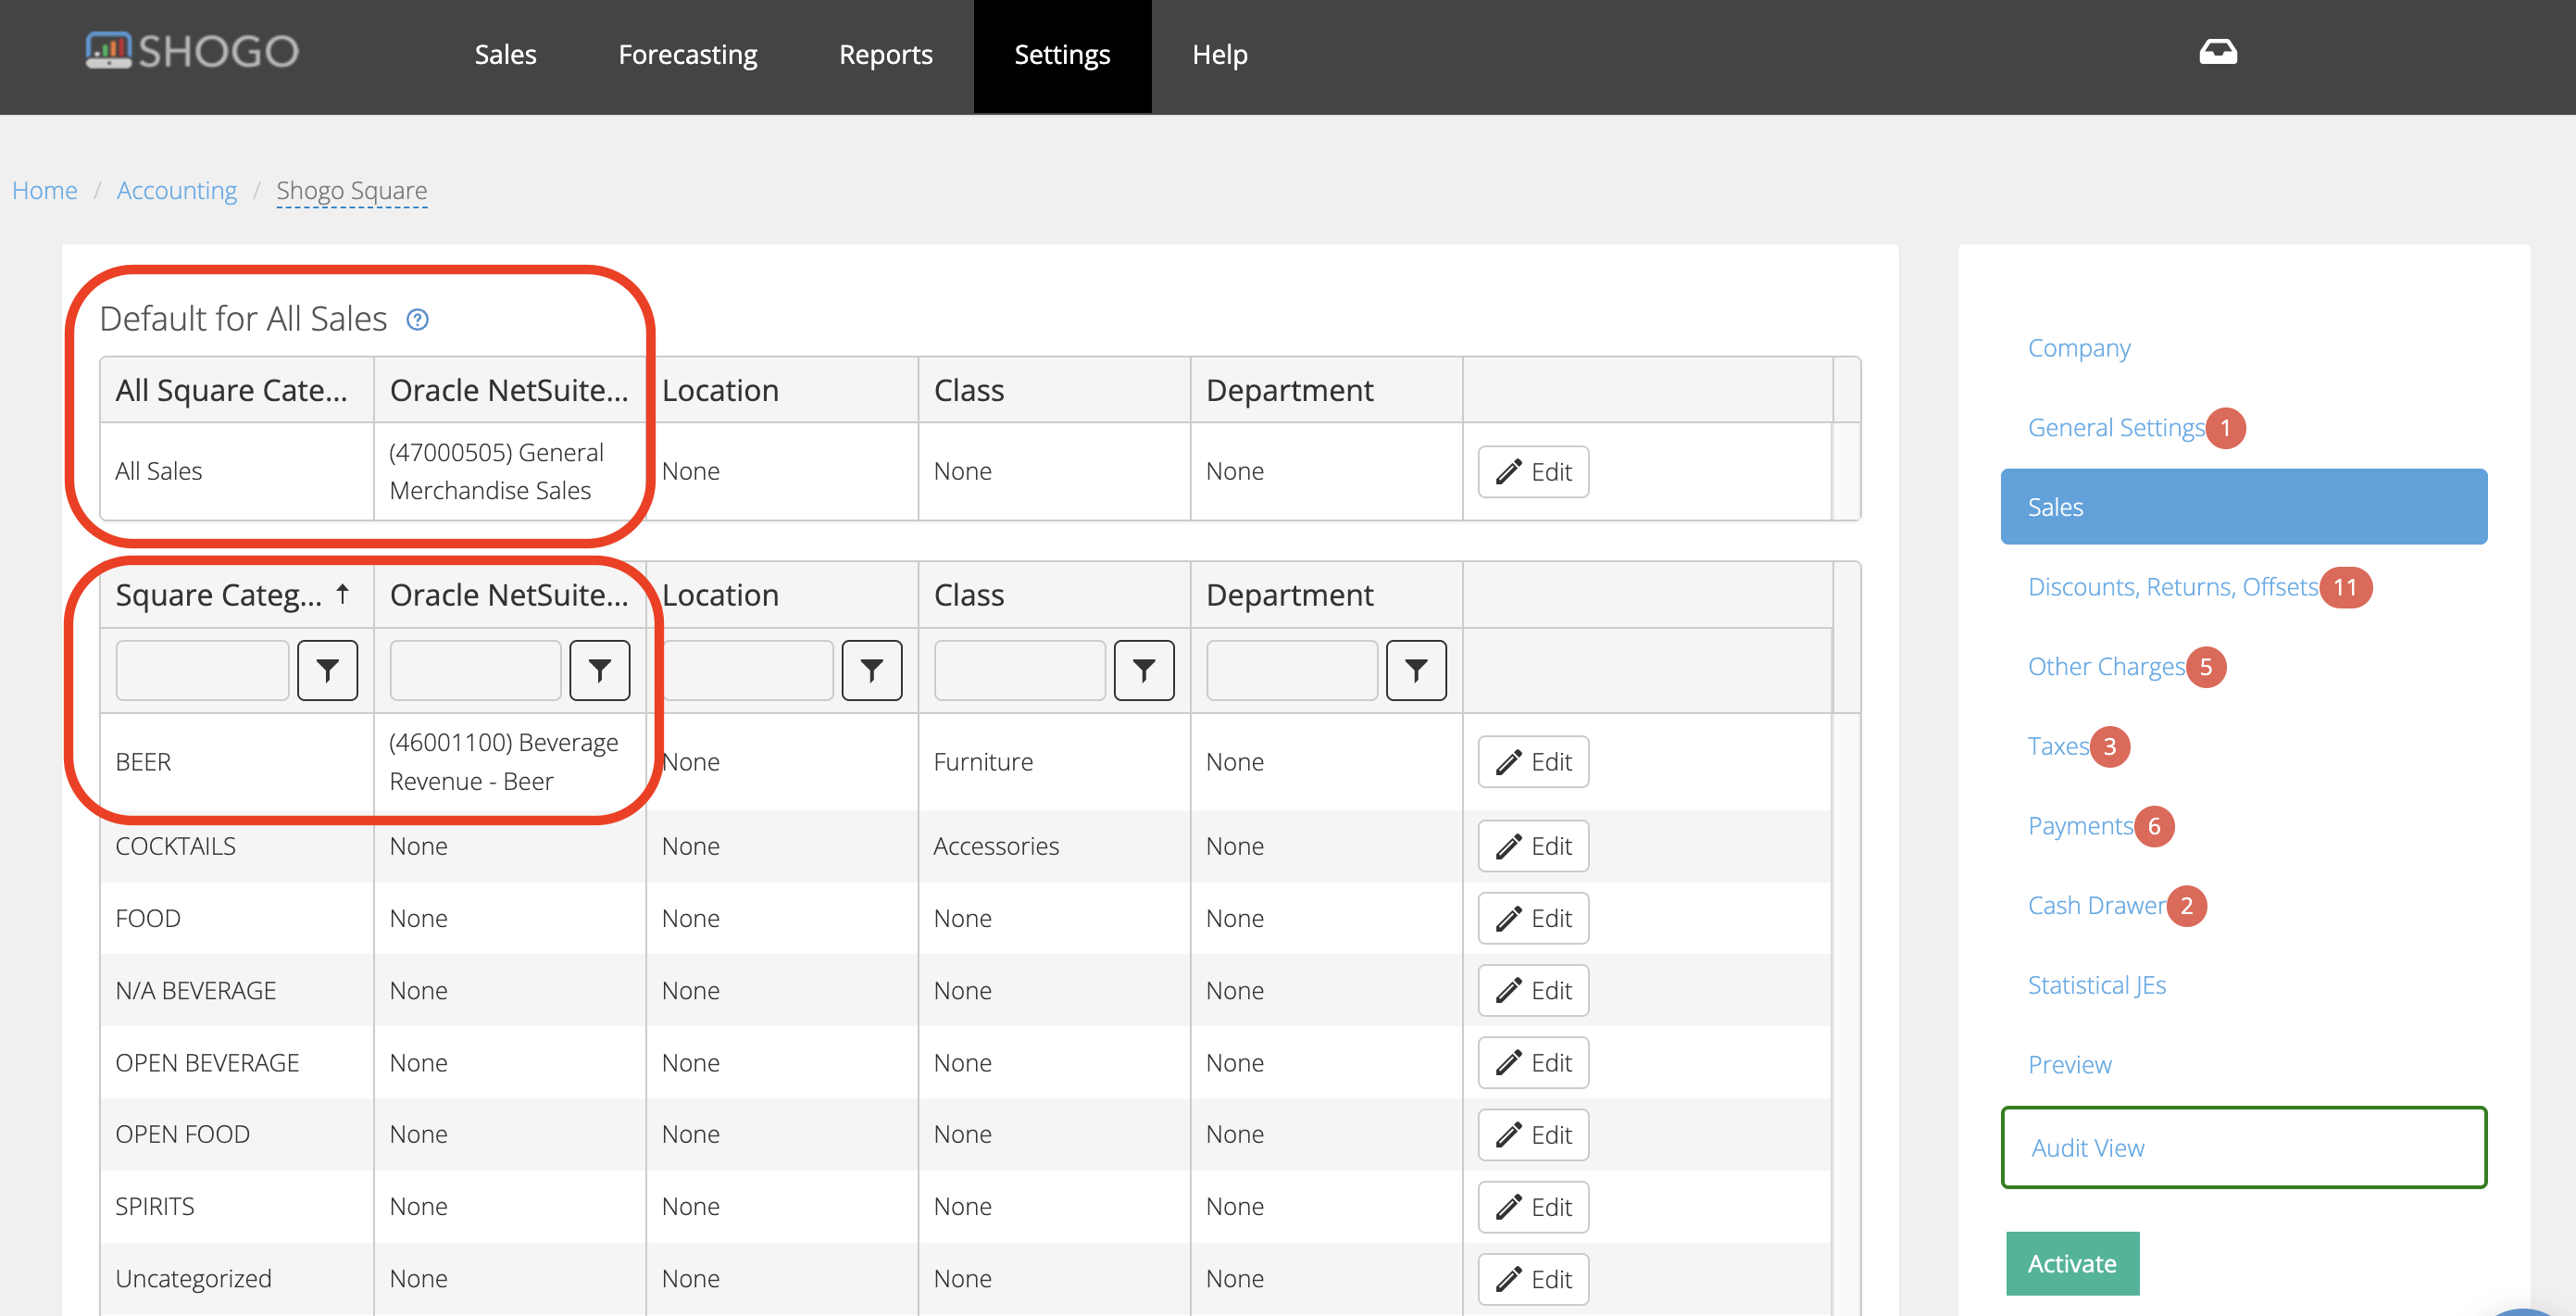Image resolution: width=2576 pixels, height=1316 pixels.
Task: Click the Shogo logo
Action: (192, 51)
